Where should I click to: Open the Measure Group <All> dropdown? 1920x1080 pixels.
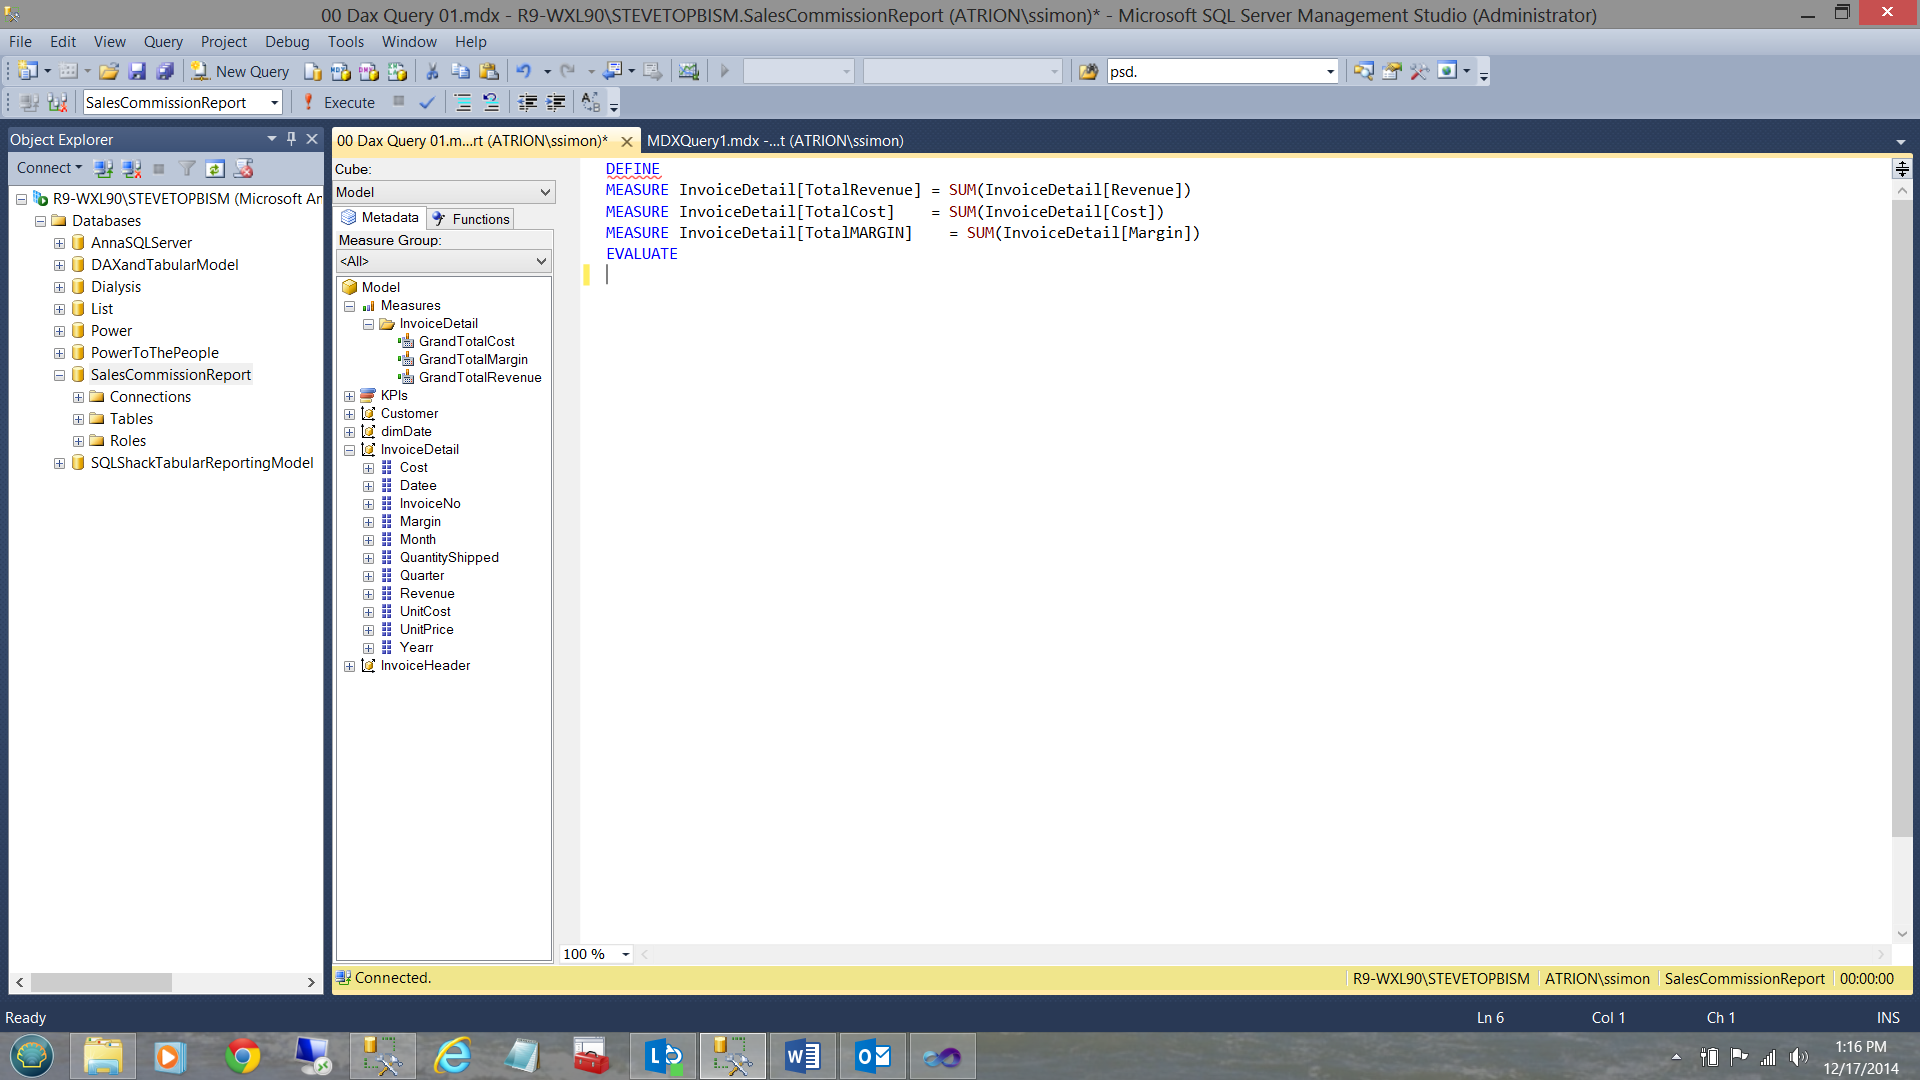point(541,261)
